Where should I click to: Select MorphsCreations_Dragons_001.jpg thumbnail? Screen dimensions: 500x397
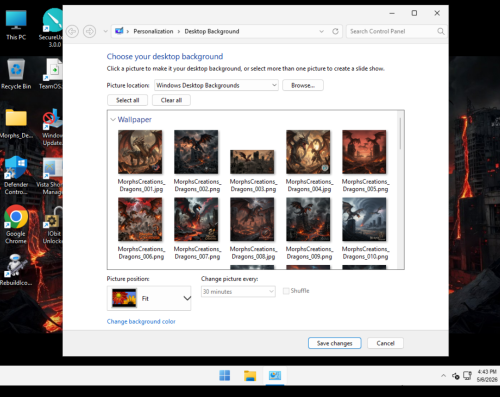(140, 152)
